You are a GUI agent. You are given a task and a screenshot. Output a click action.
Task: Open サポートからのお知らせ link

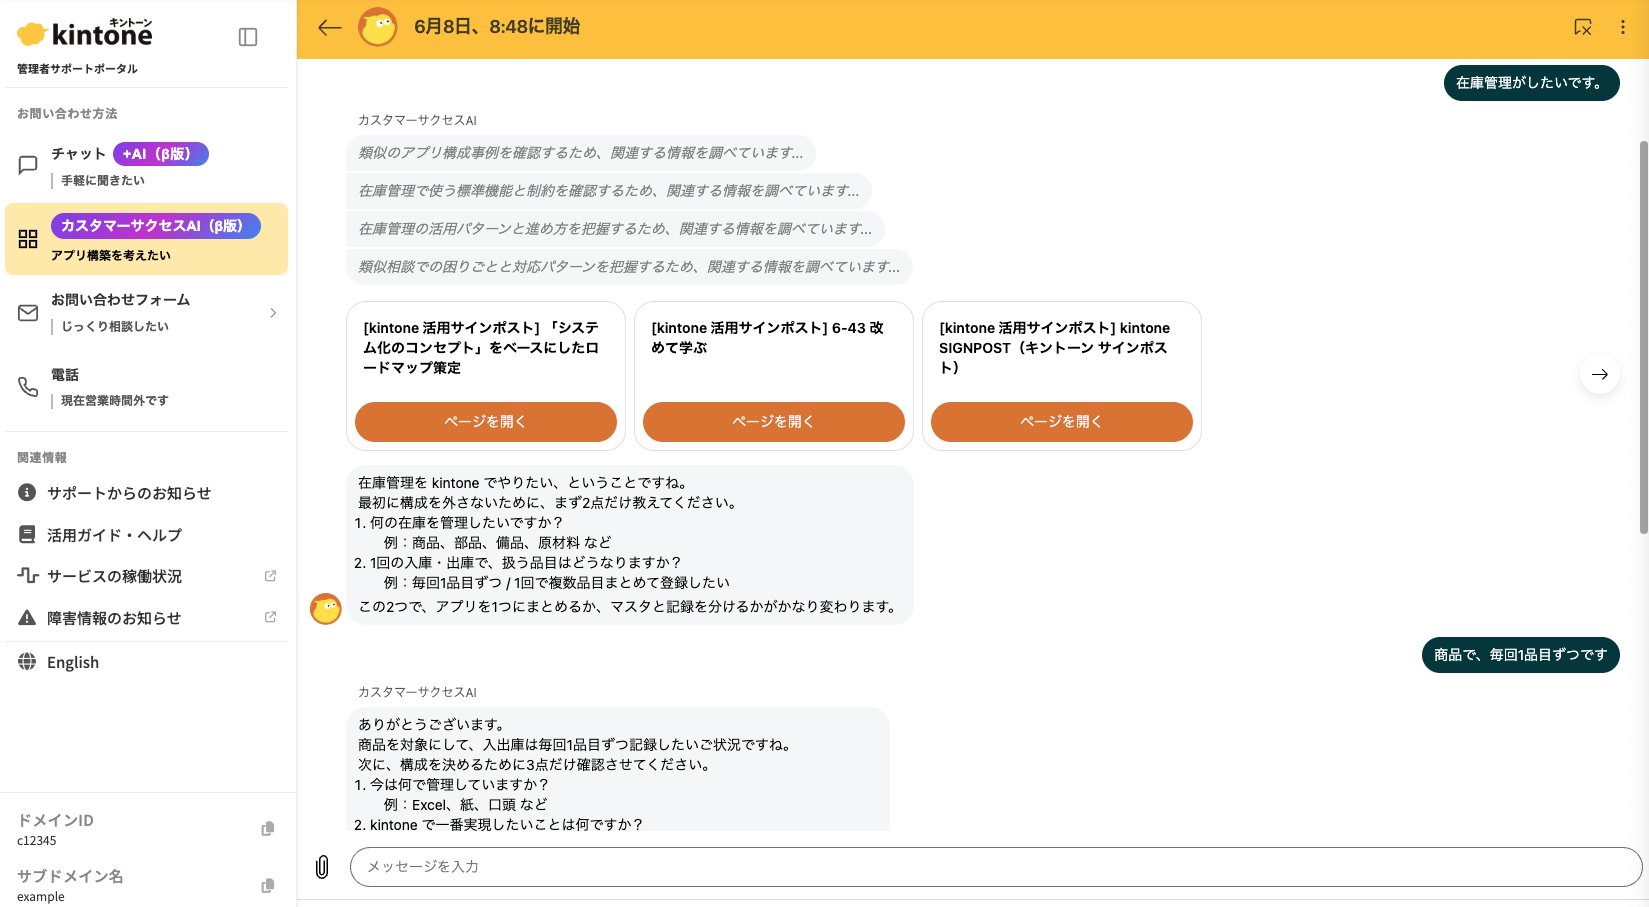[x=129, y=493]
